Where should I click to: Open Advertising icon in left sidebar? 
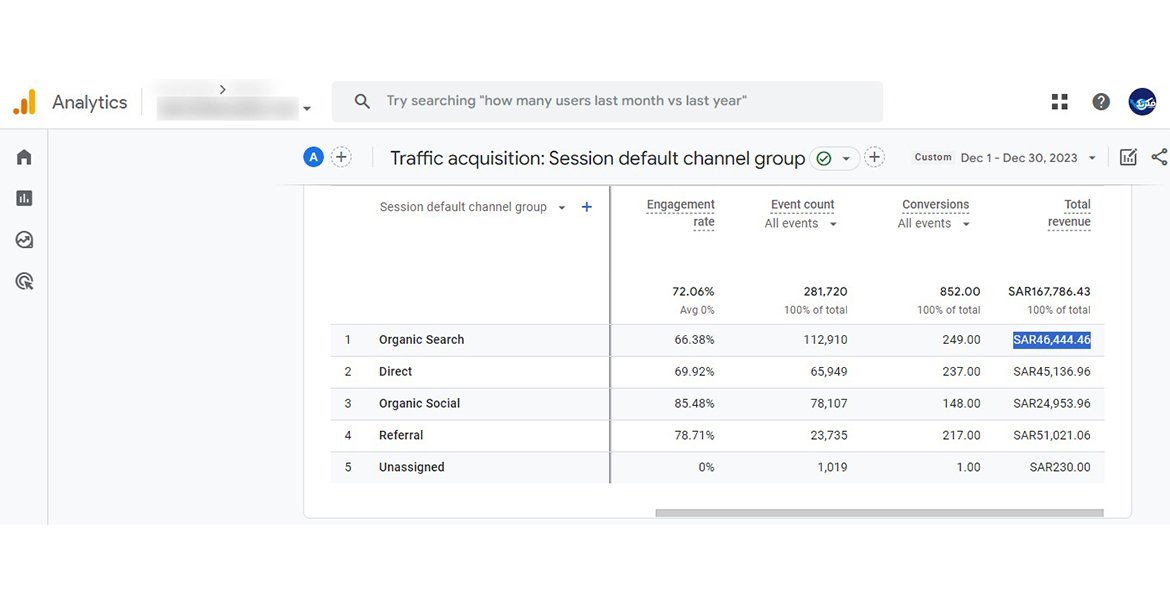click(x=24, y=281)
